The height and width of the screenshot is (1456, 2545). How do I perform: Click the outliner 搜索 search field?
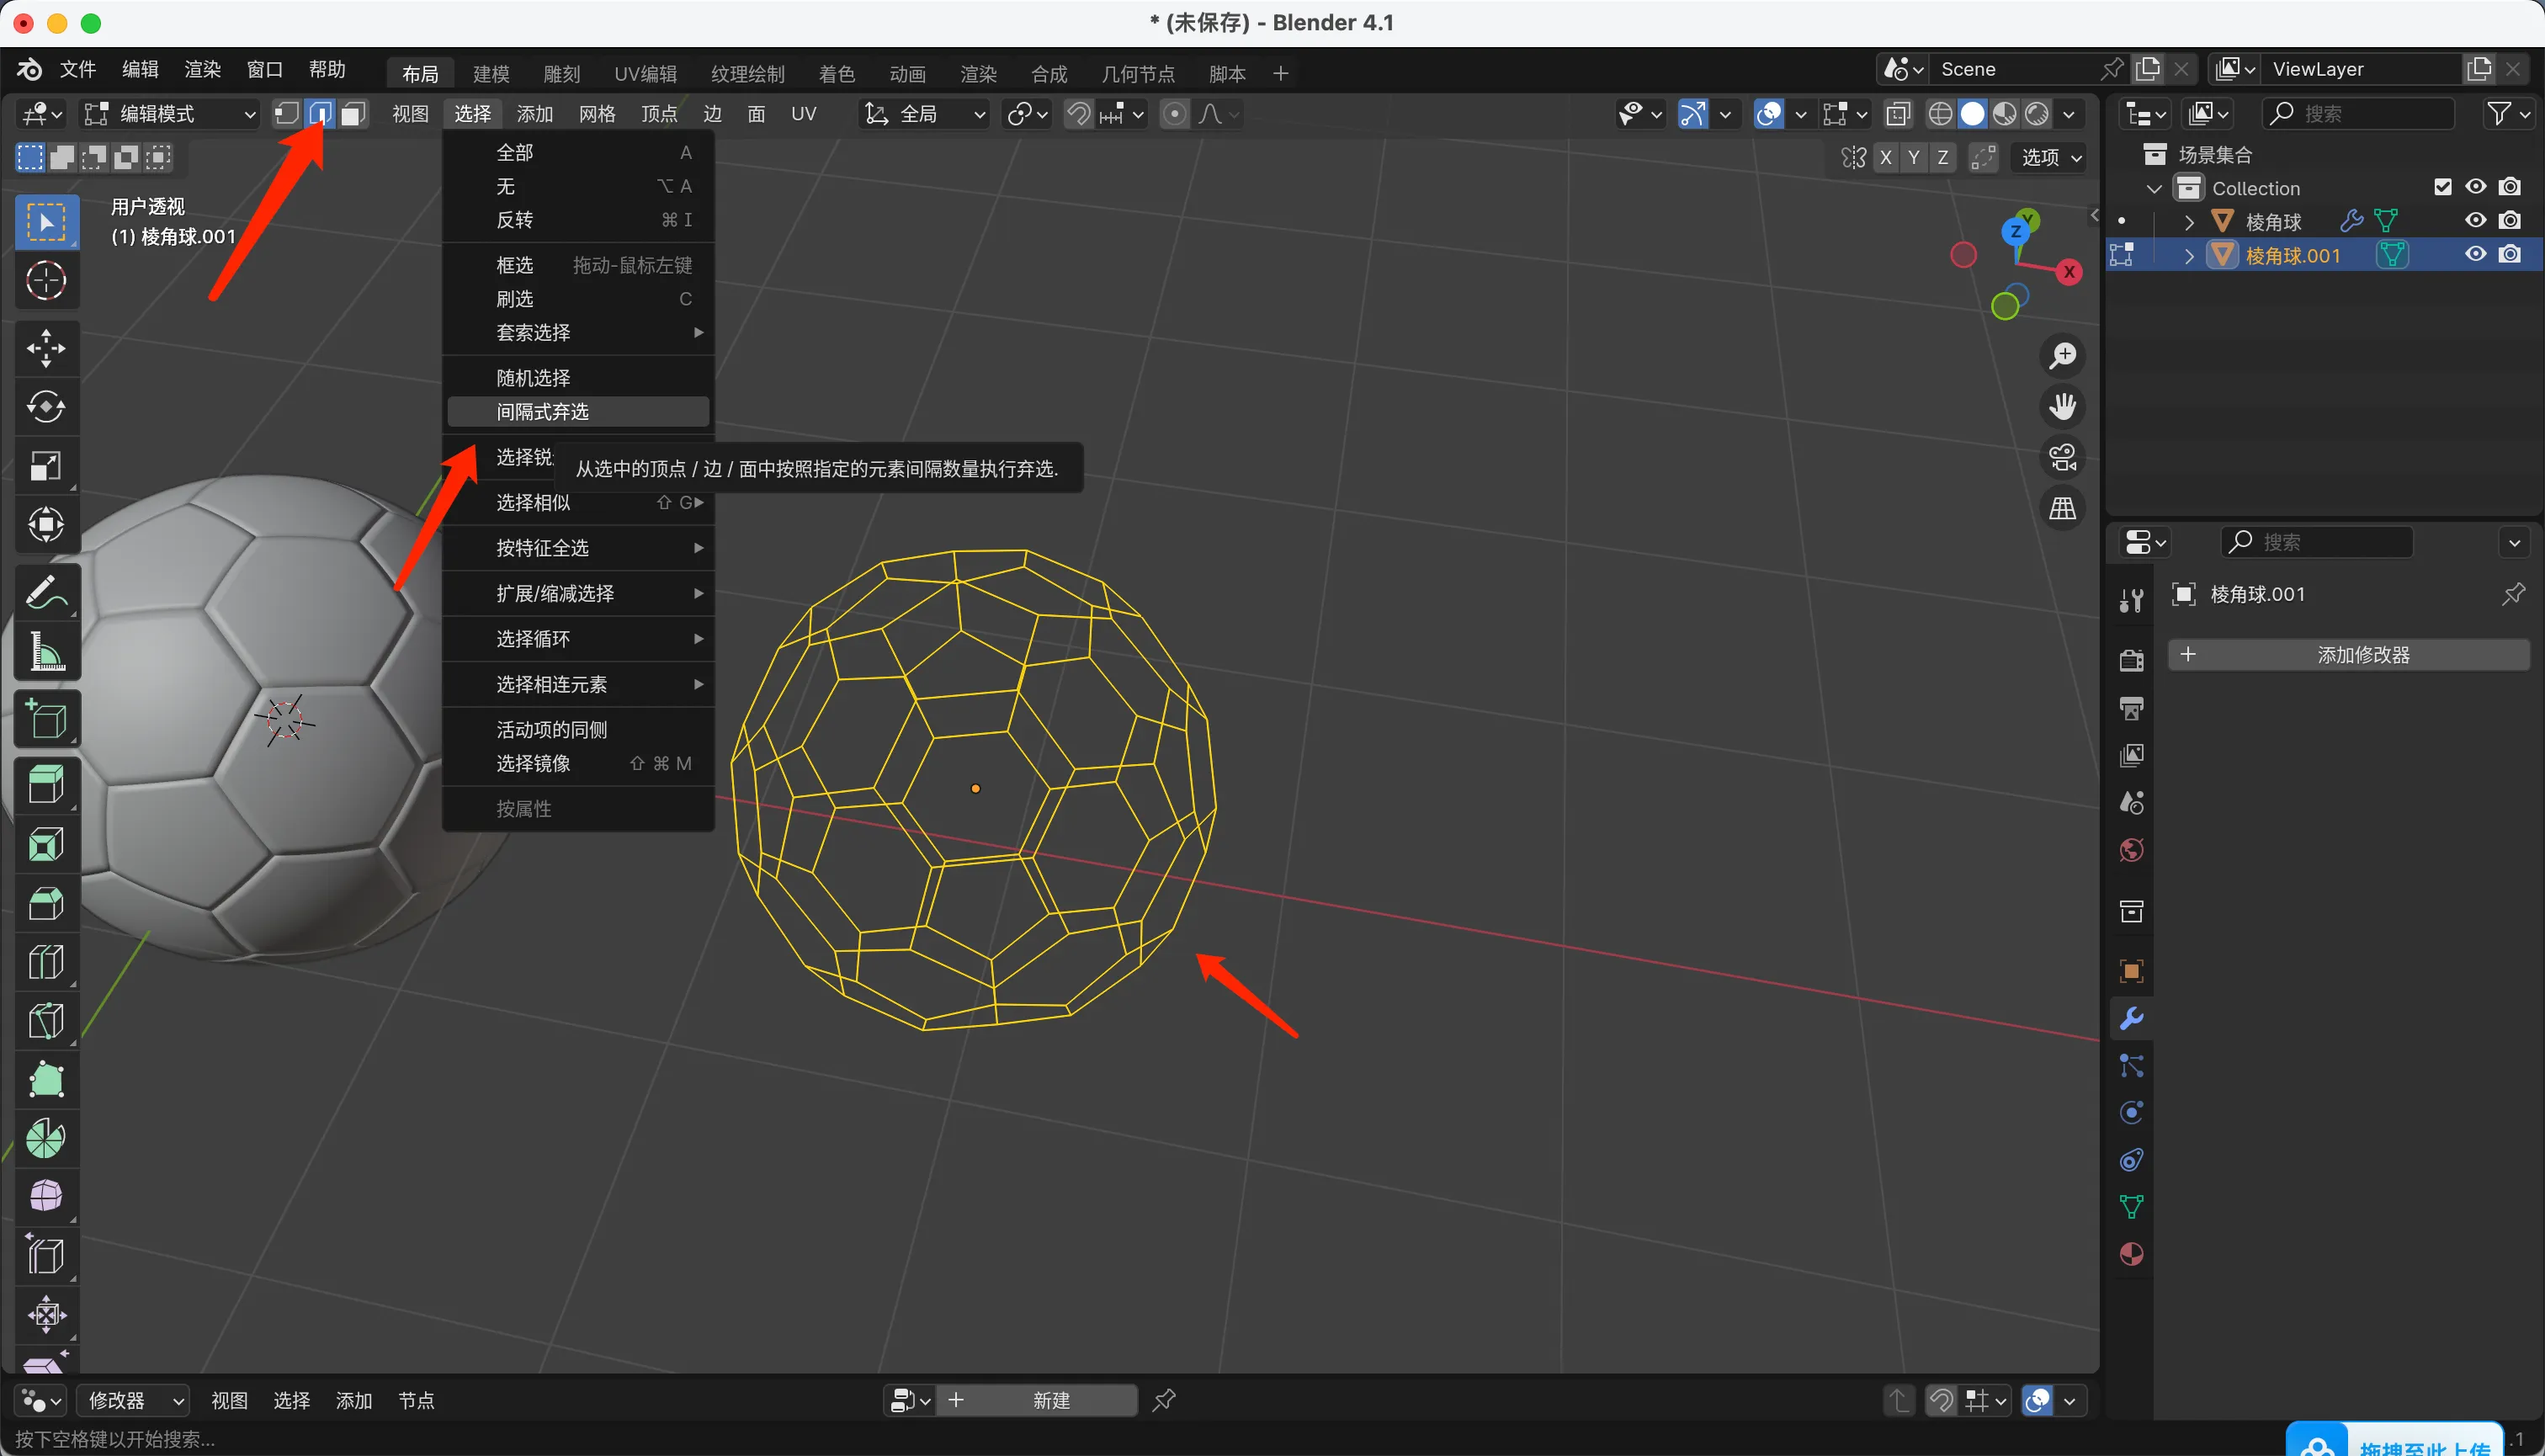click(x=2360, y=114)
